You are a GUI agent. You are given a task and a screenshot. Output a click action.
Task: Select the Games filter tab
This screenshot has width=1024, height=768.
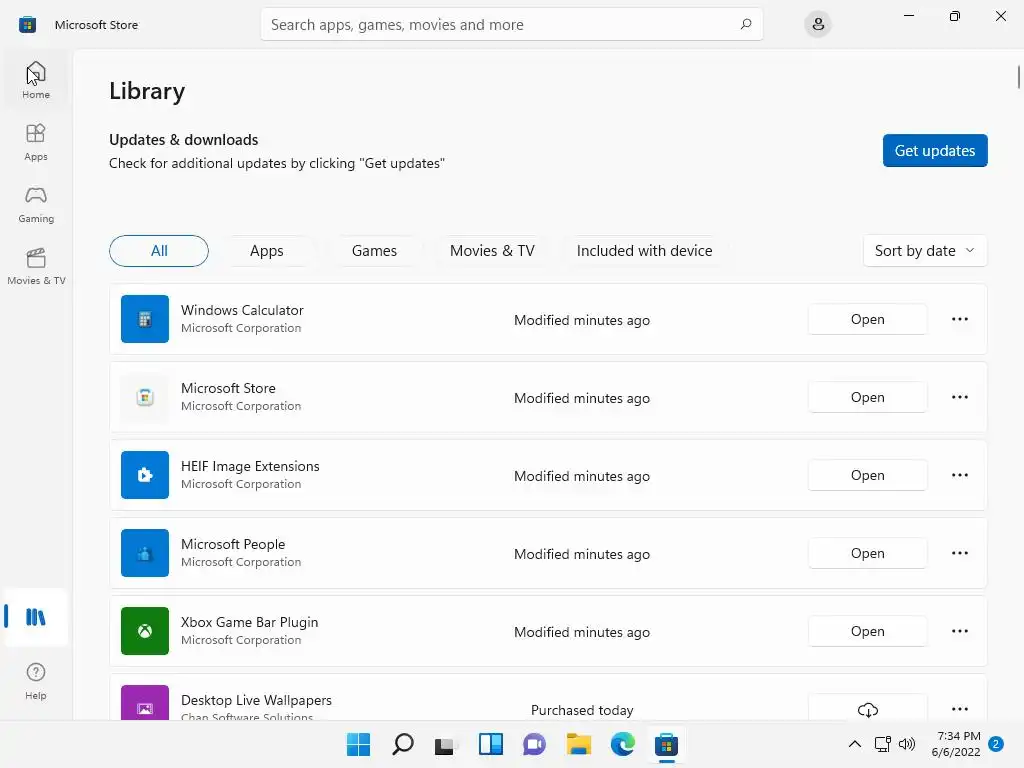tap(374, 251)
